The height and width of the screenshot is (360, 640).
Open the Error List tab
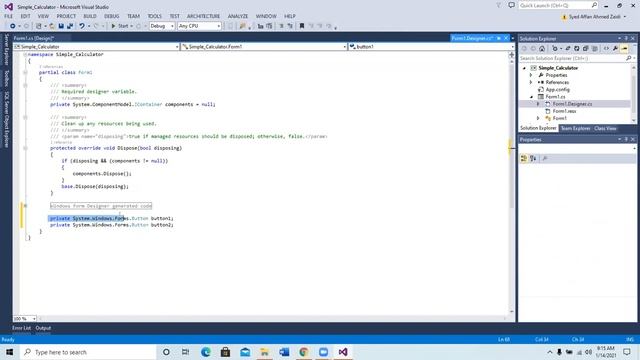click(21, 328)
